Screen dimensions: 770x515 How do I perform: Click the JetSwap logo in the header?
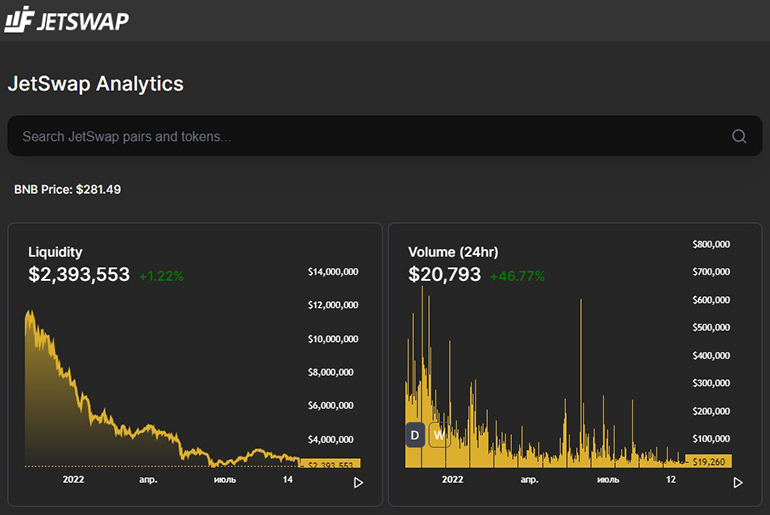tap(67, 20)
